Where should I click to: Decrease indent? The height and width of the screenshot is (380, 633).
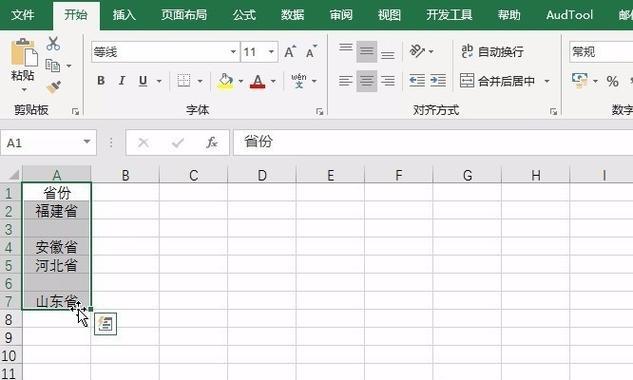click(x=417, y=81)
